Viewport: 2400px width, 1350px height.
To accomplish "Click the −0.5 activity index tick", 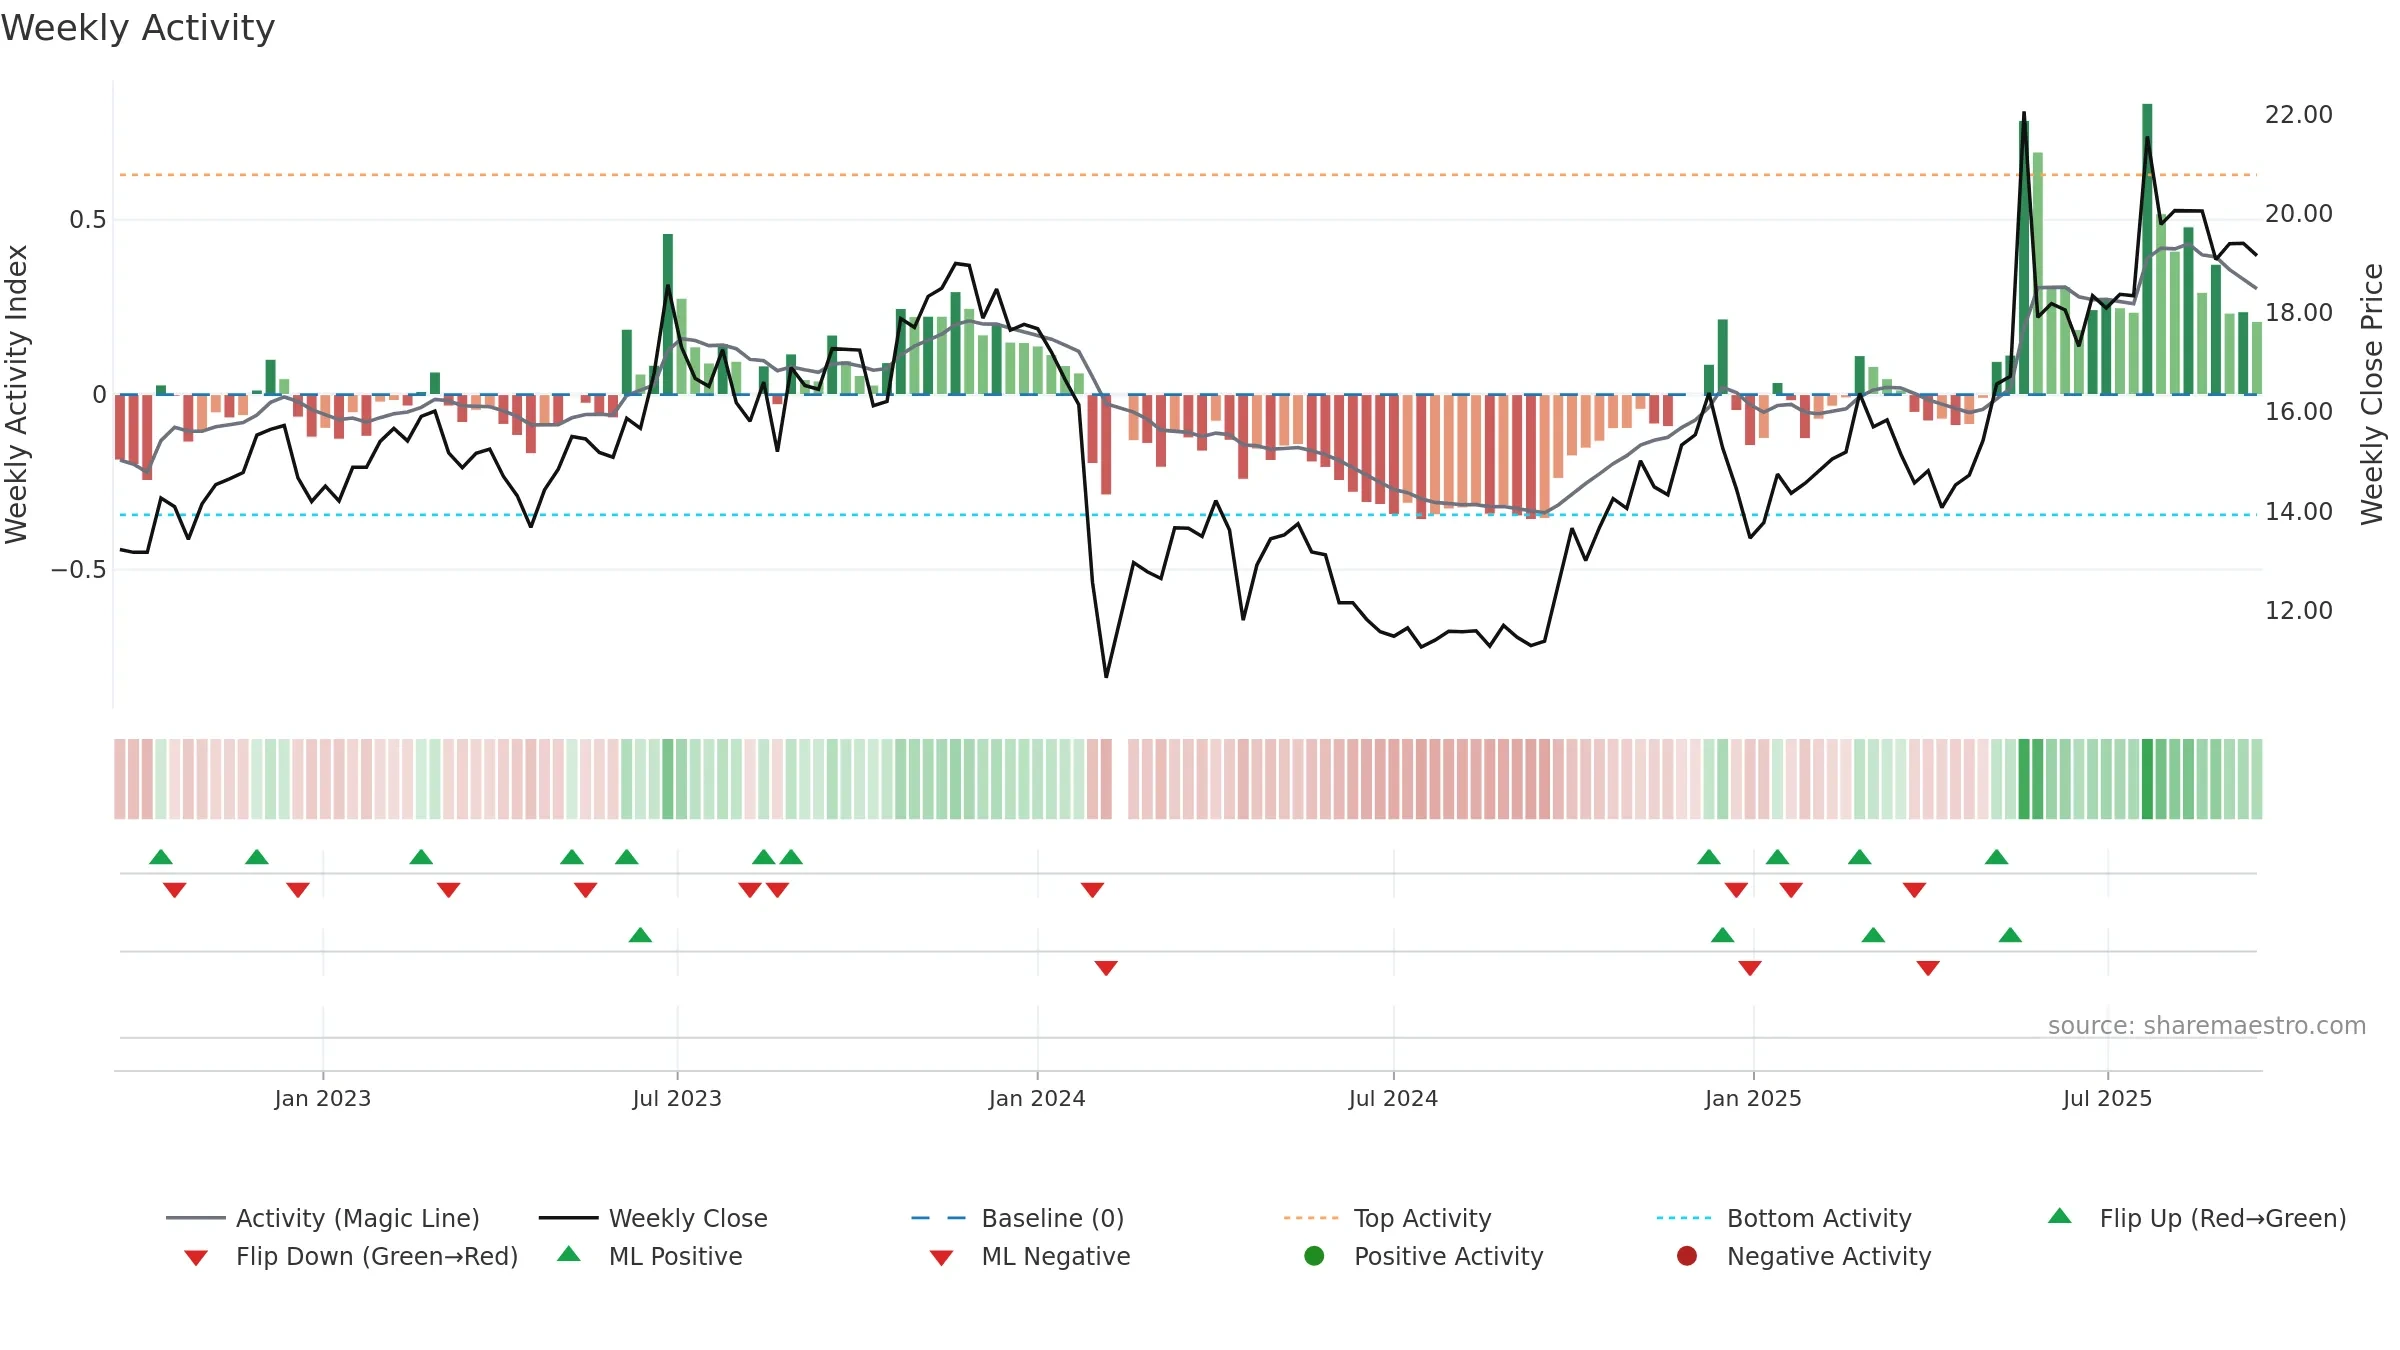I will tap(79, 570).
